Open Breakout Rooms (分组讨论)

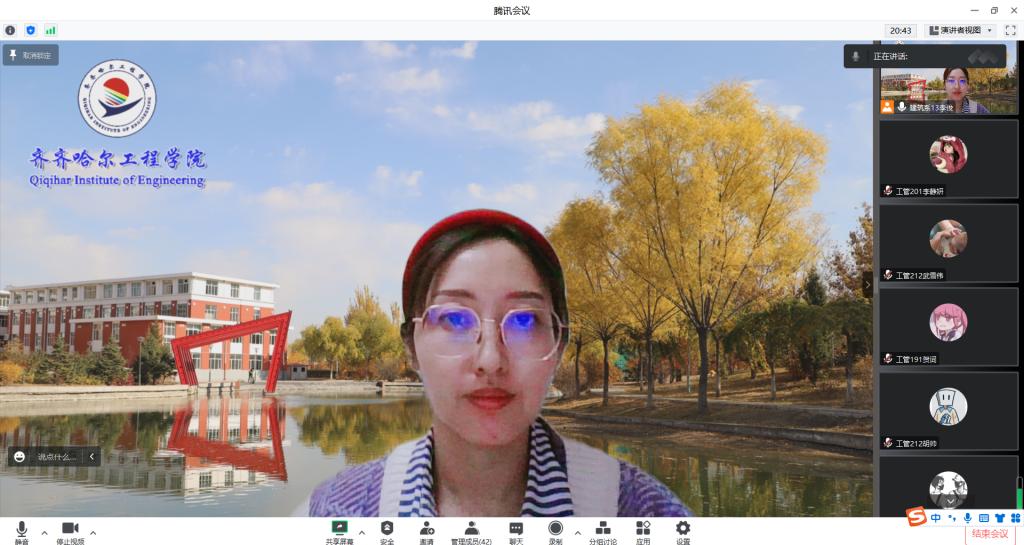(x=602, y=530)
